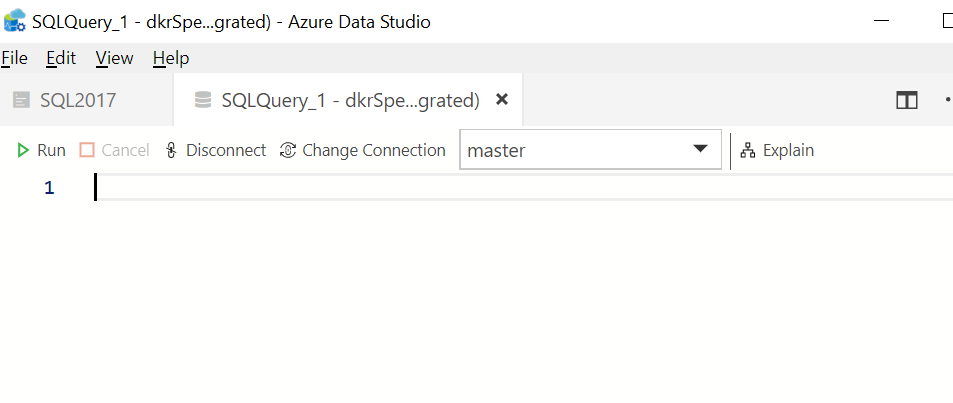This screenshot has height=403, width=953.
Task: Close the SQLQuery_1 tab
Action: [x=502, y=99]
